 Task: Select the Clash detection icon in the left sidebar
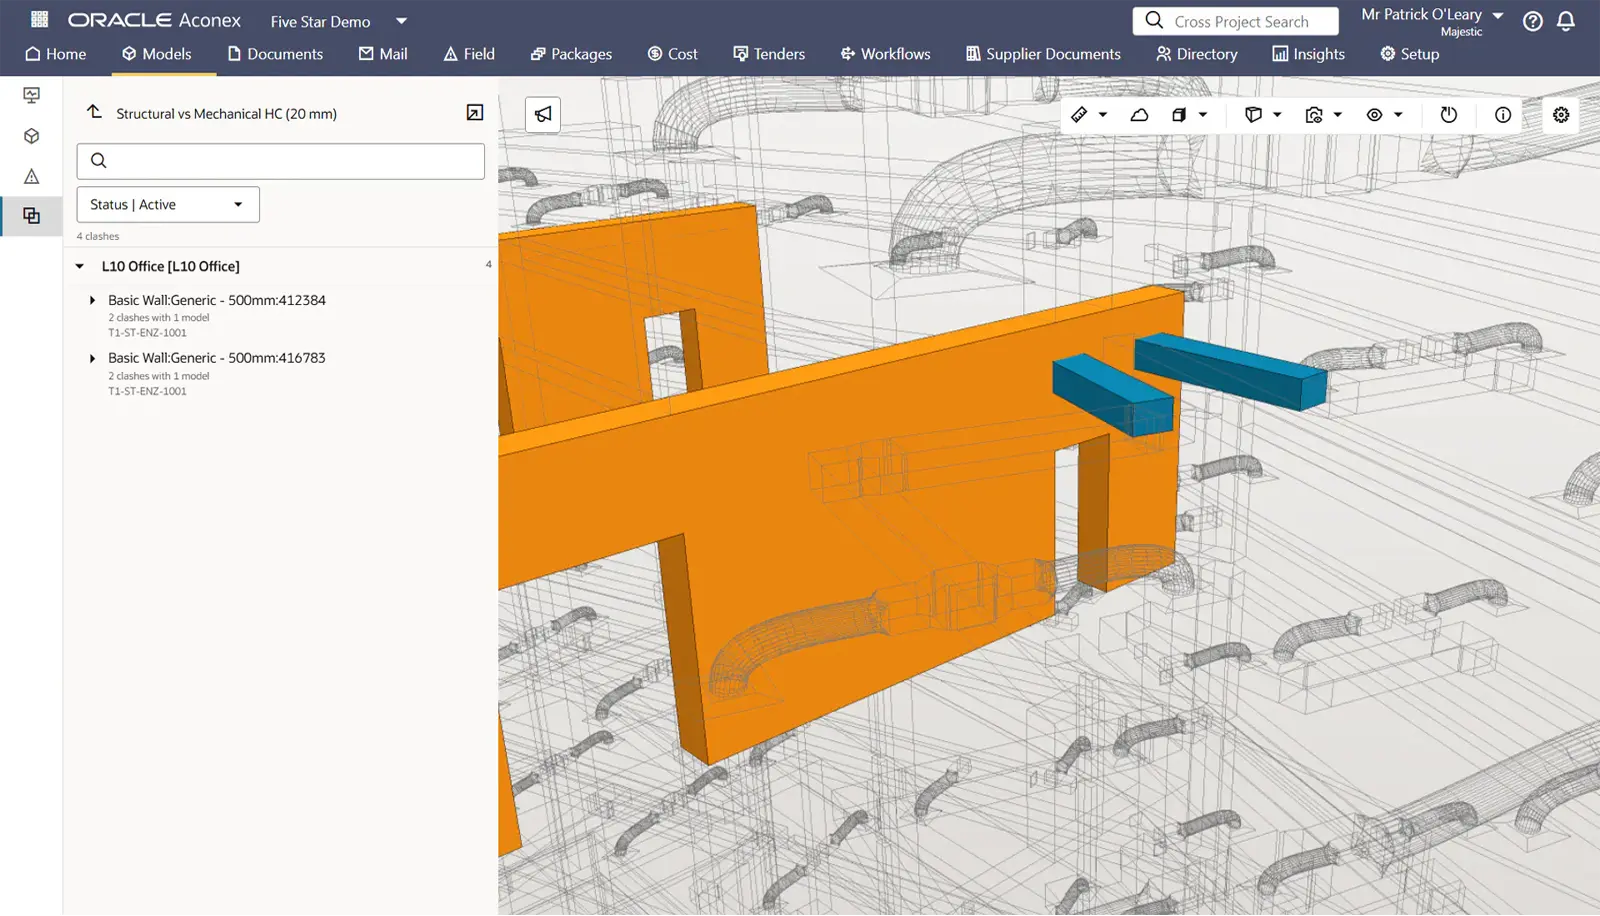pyautogui.click(x=31, y=215)
